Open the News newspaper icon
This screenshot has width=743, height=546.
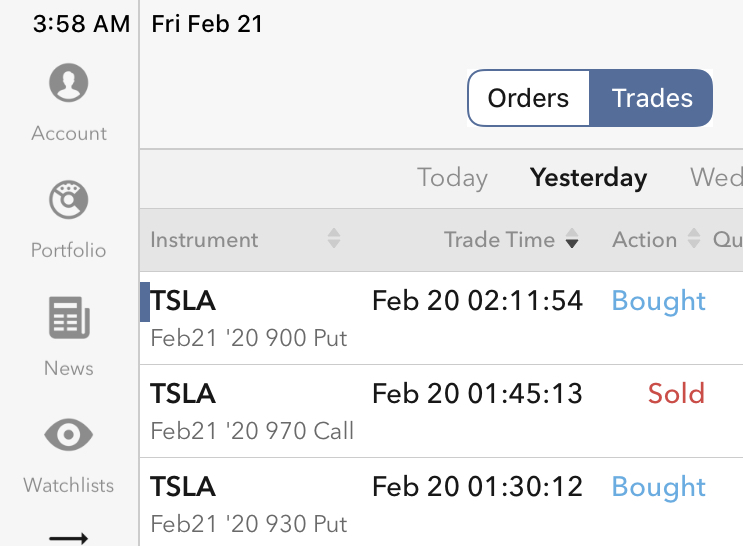[68, 319]
